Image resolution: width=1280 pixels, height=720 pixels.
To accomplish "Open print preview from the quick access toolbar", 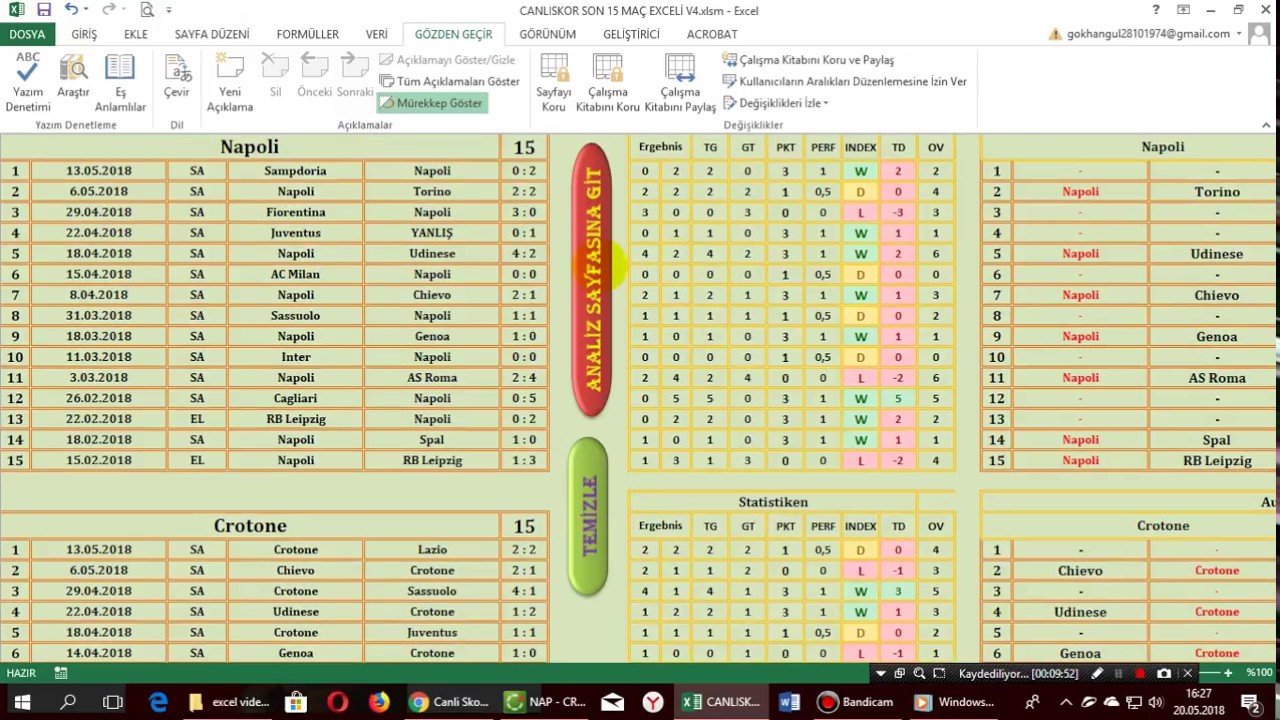I will pyautogui.click(x=146, y=10).
